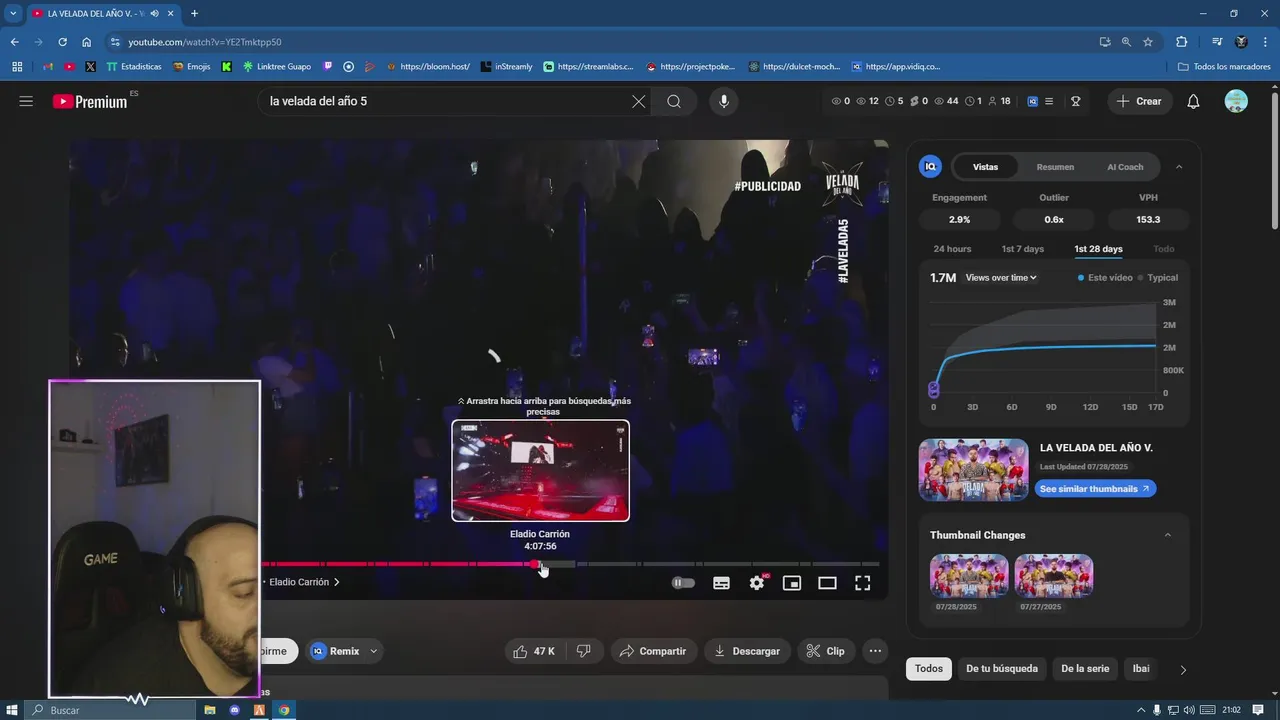Click the page vertical scrollbar
This screenshot has width=1280, height=720.
click(1274, 160)
